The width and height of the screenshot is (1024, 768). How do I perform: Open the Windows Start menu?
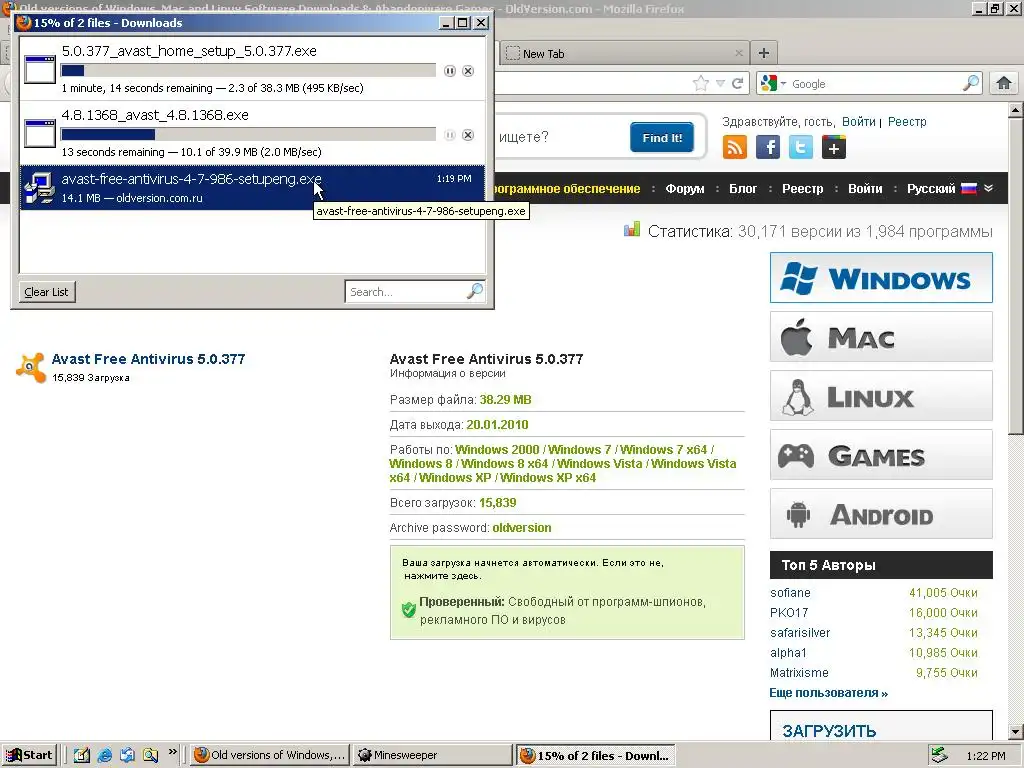click(30, 755)
